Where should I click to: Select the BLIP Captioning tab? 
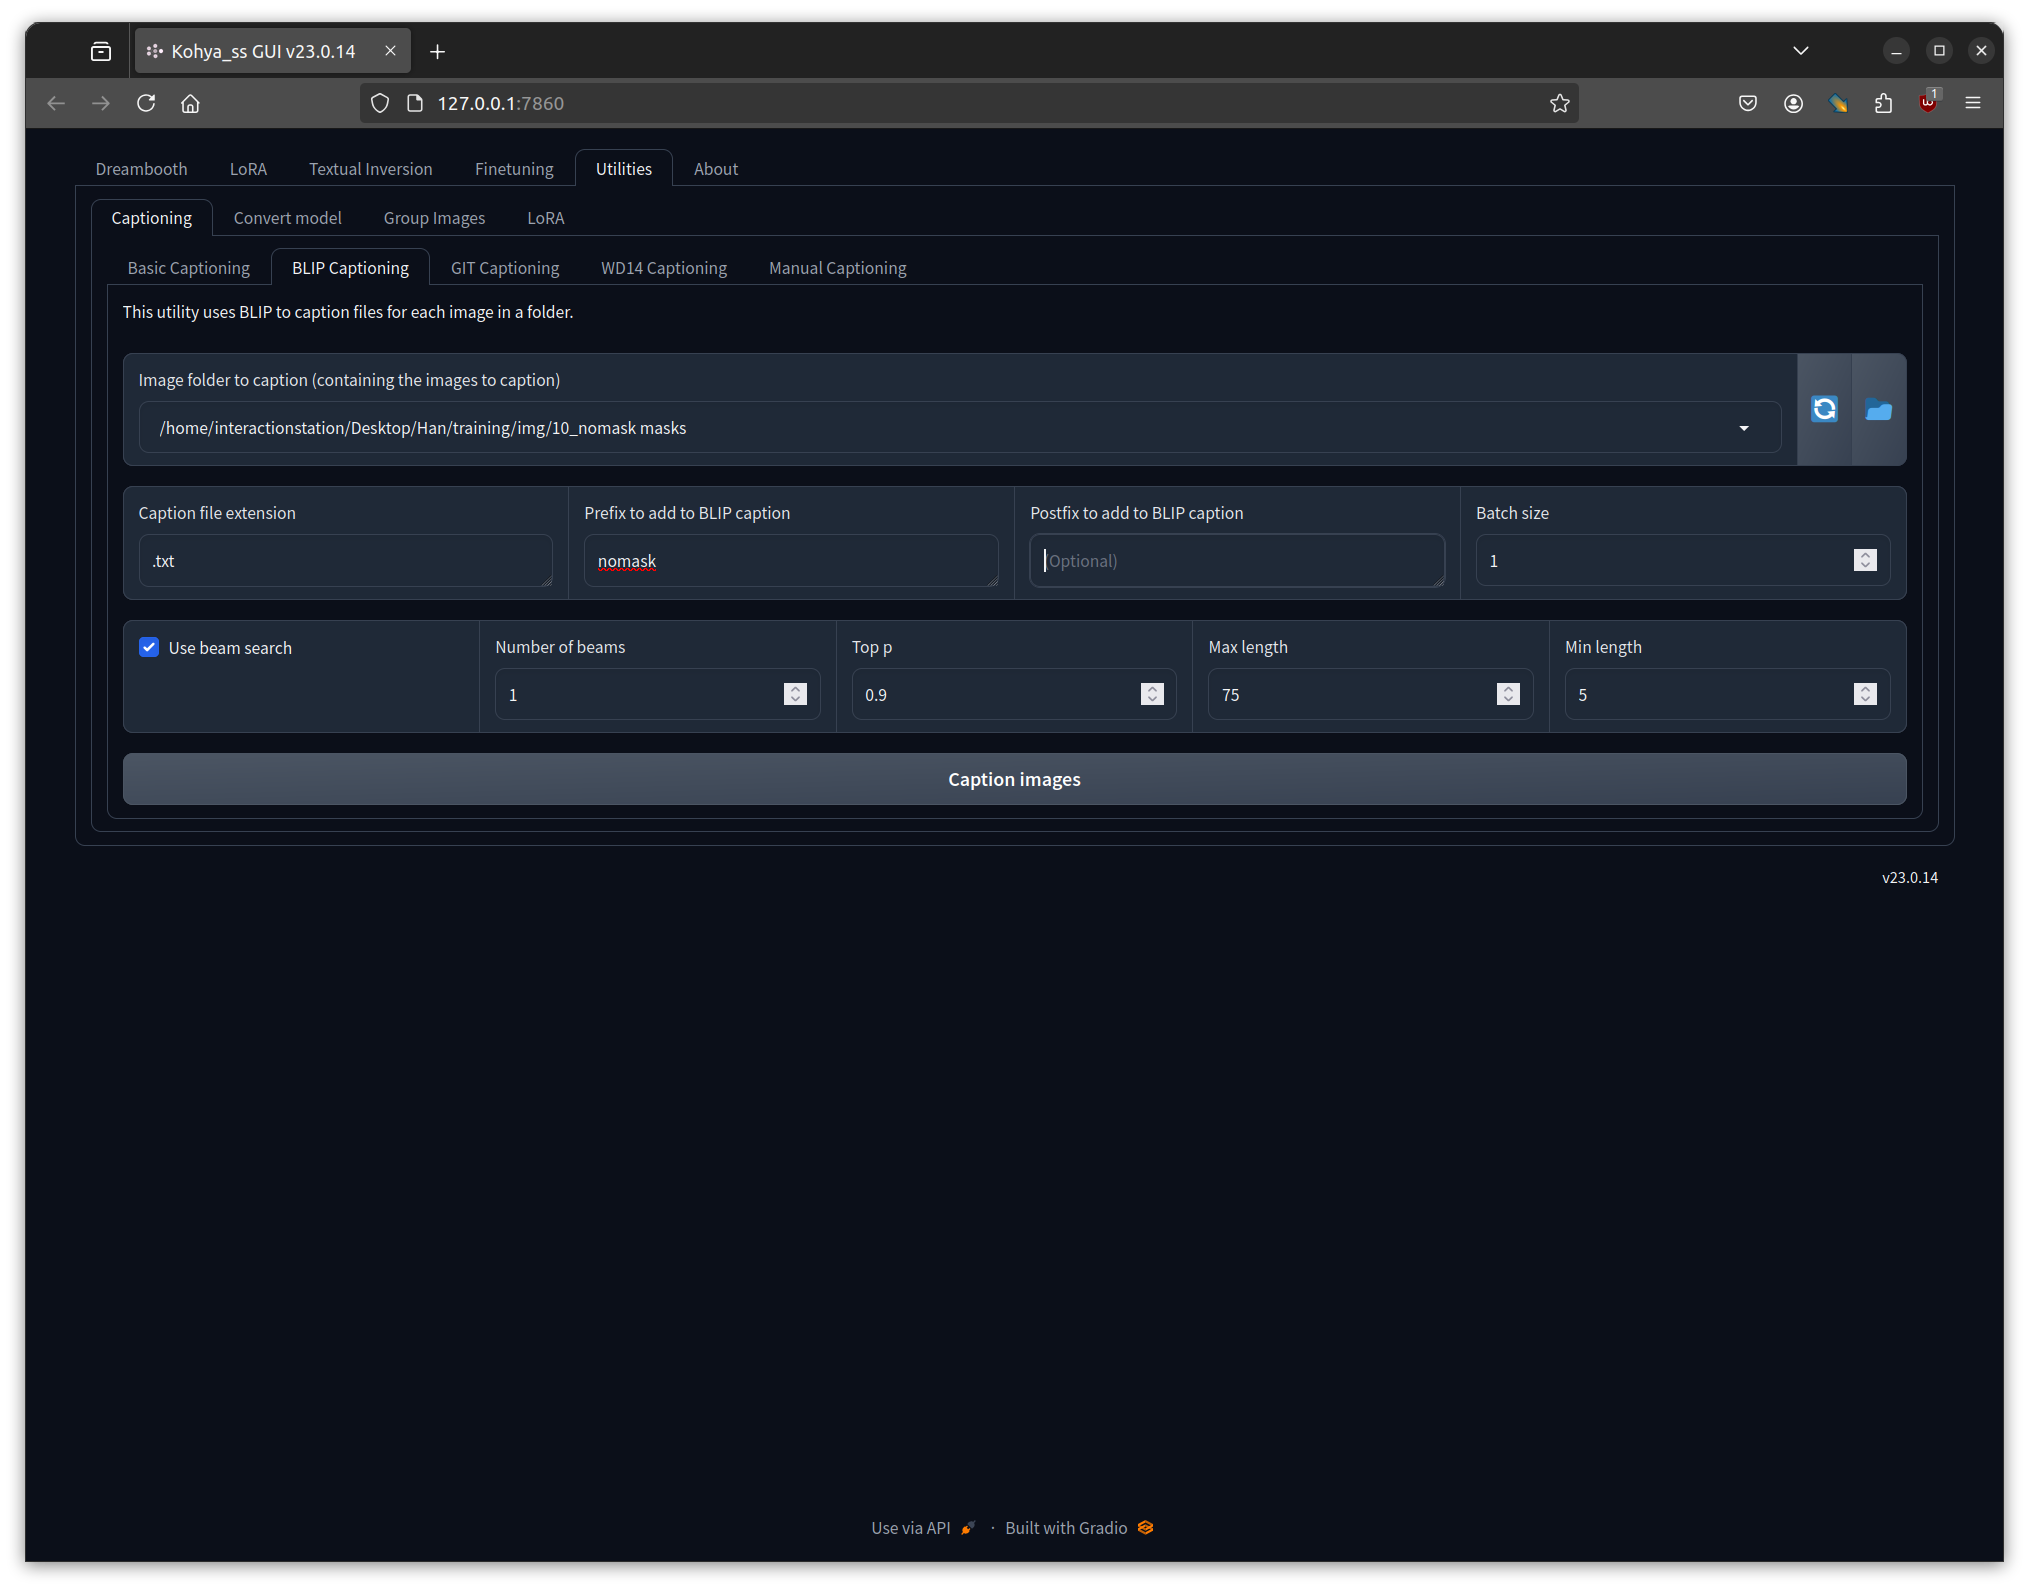tap(350, 268)
